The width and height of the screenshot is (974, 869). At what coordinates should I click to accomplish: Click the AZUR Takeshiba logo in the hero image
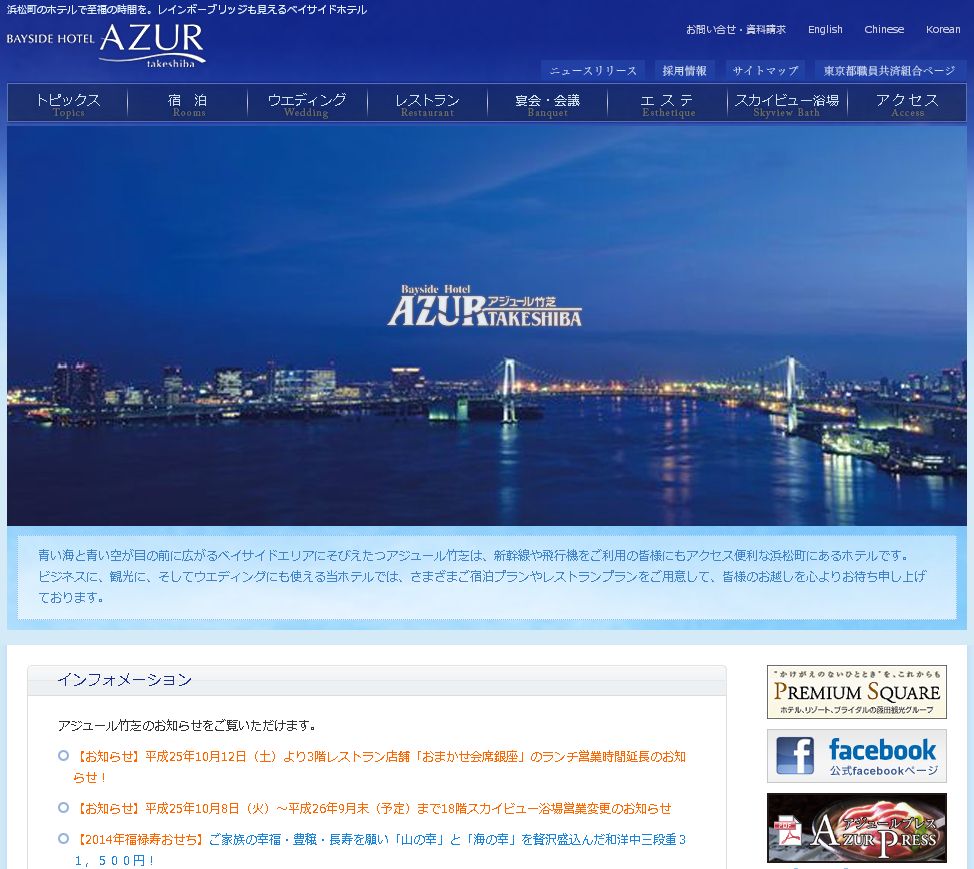tap(485, 306)
